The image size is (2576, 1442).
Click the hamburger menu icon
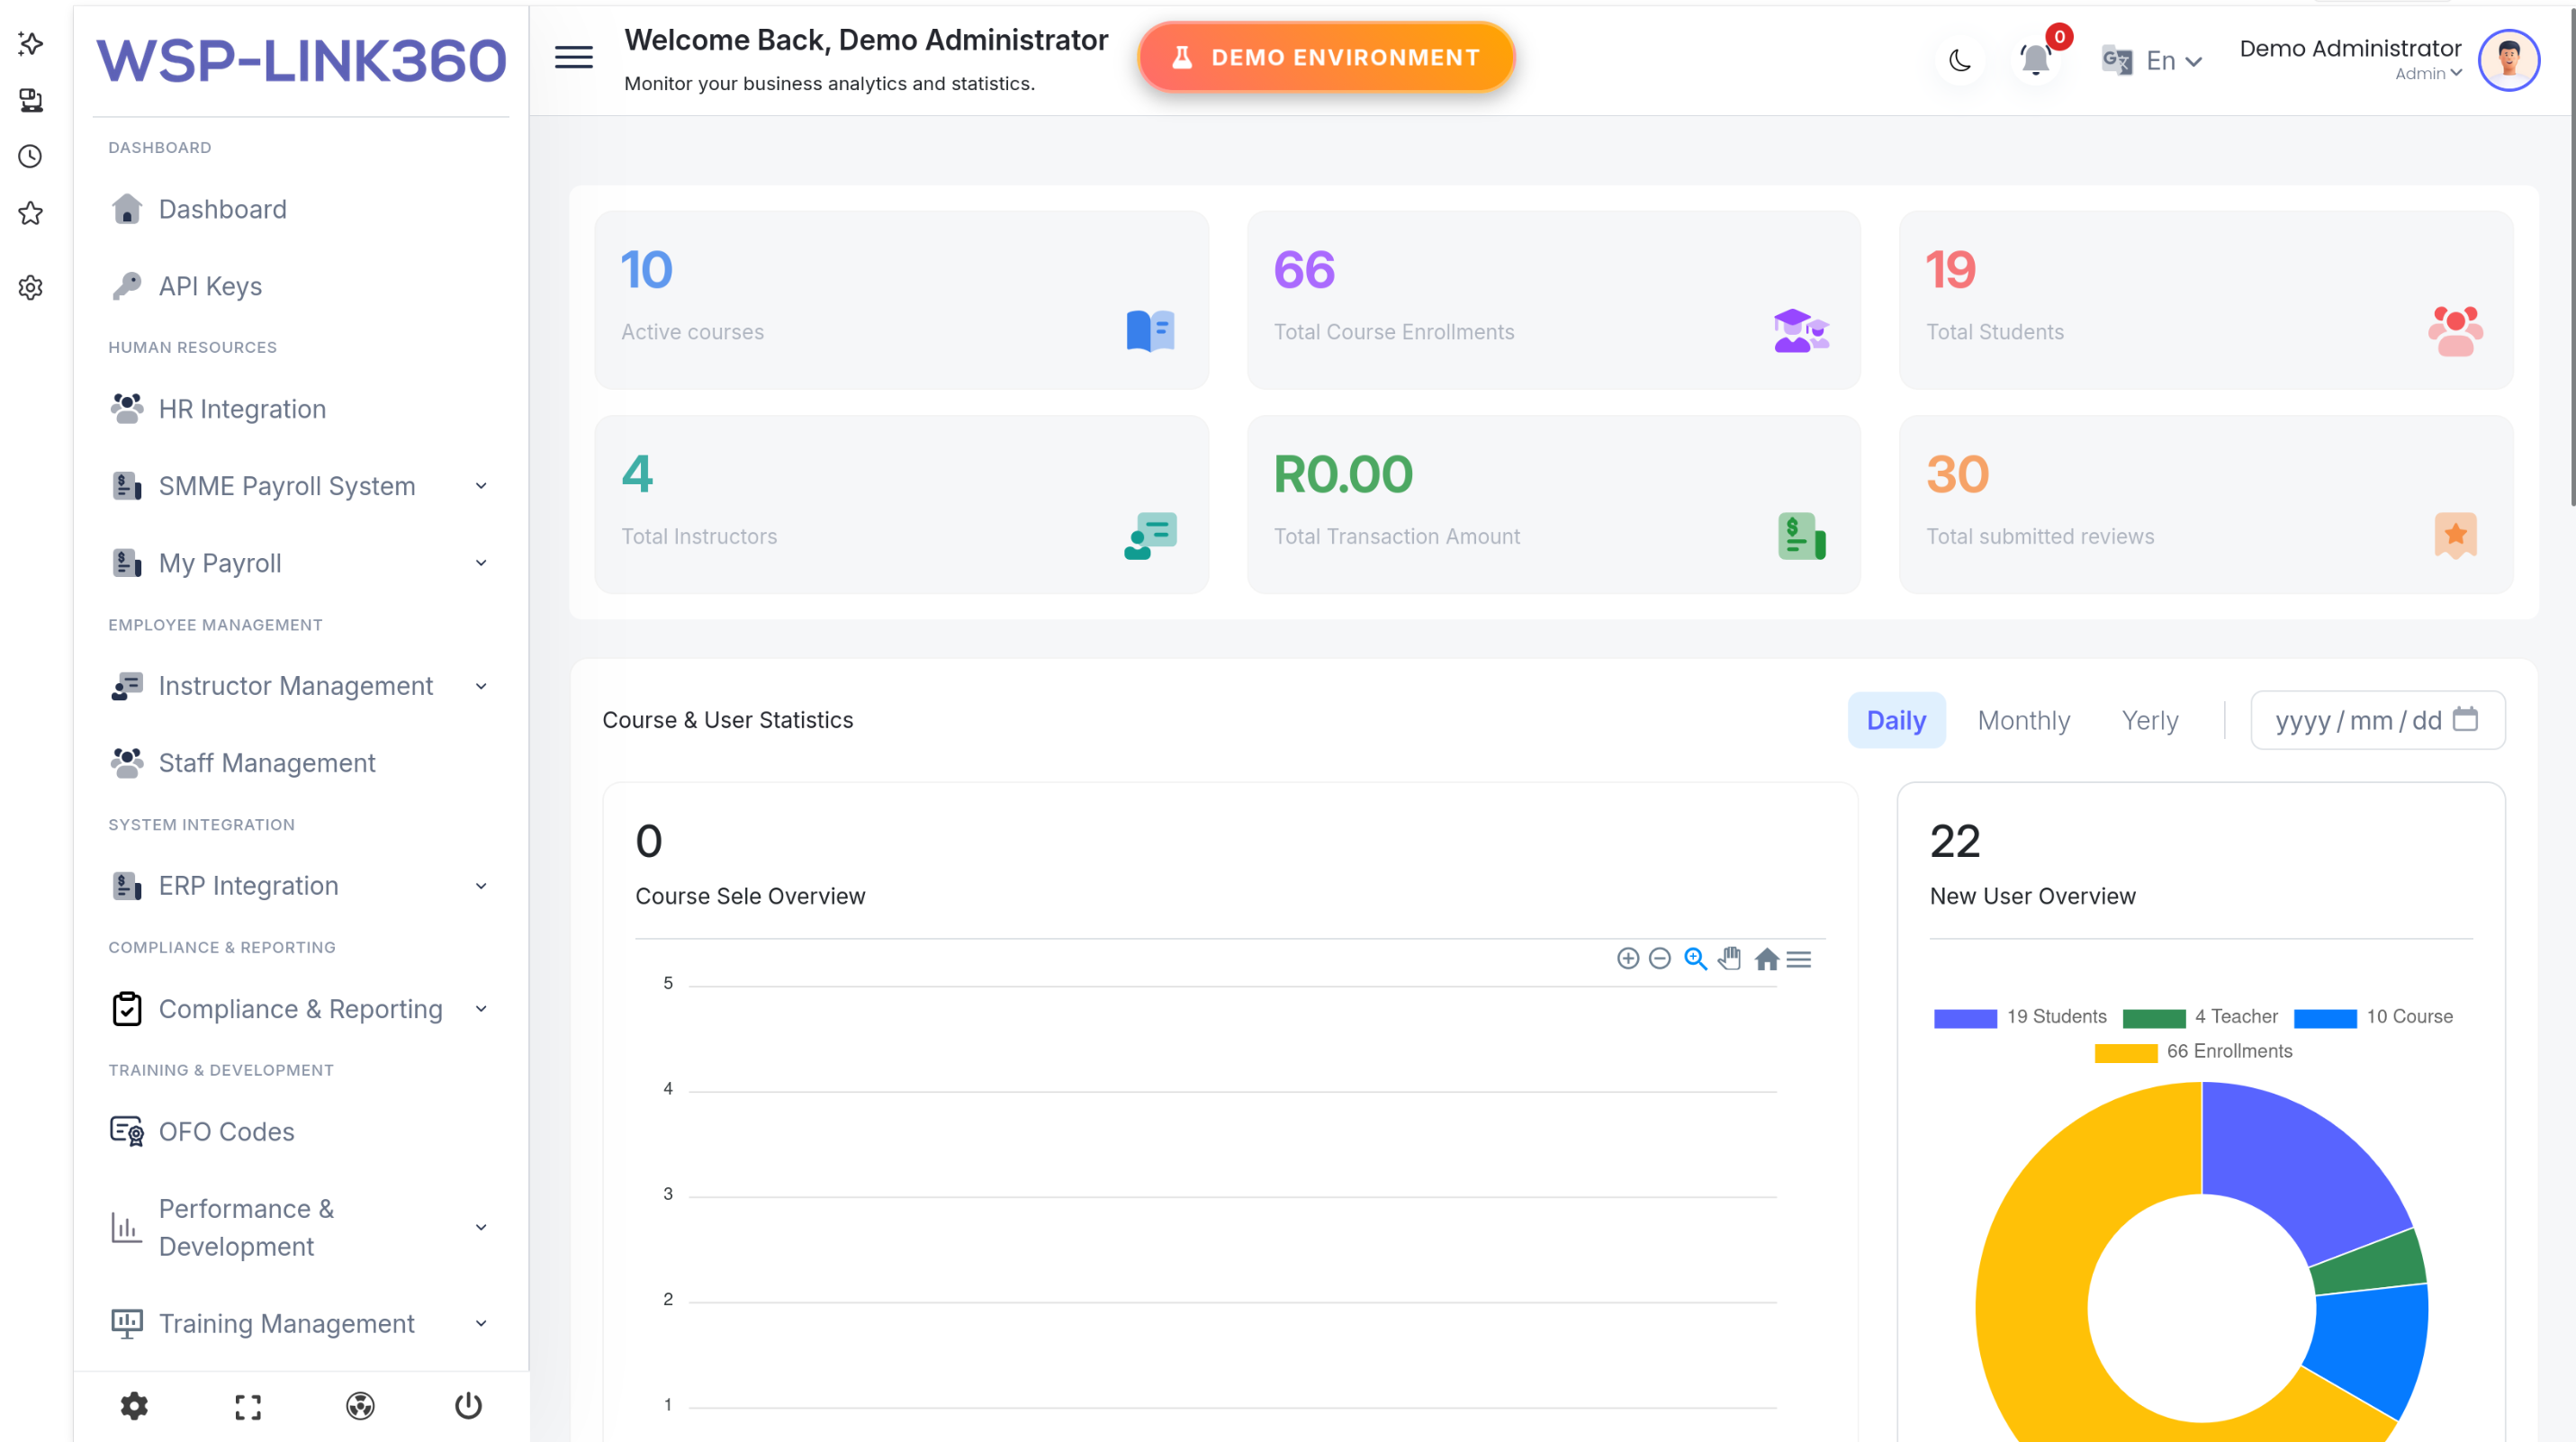(x=574, y=58)
